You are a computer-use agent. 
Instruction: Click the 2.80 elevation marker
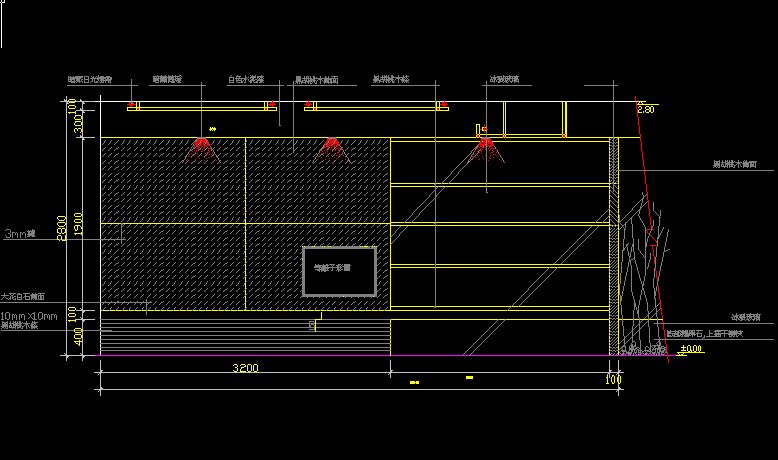645,109
